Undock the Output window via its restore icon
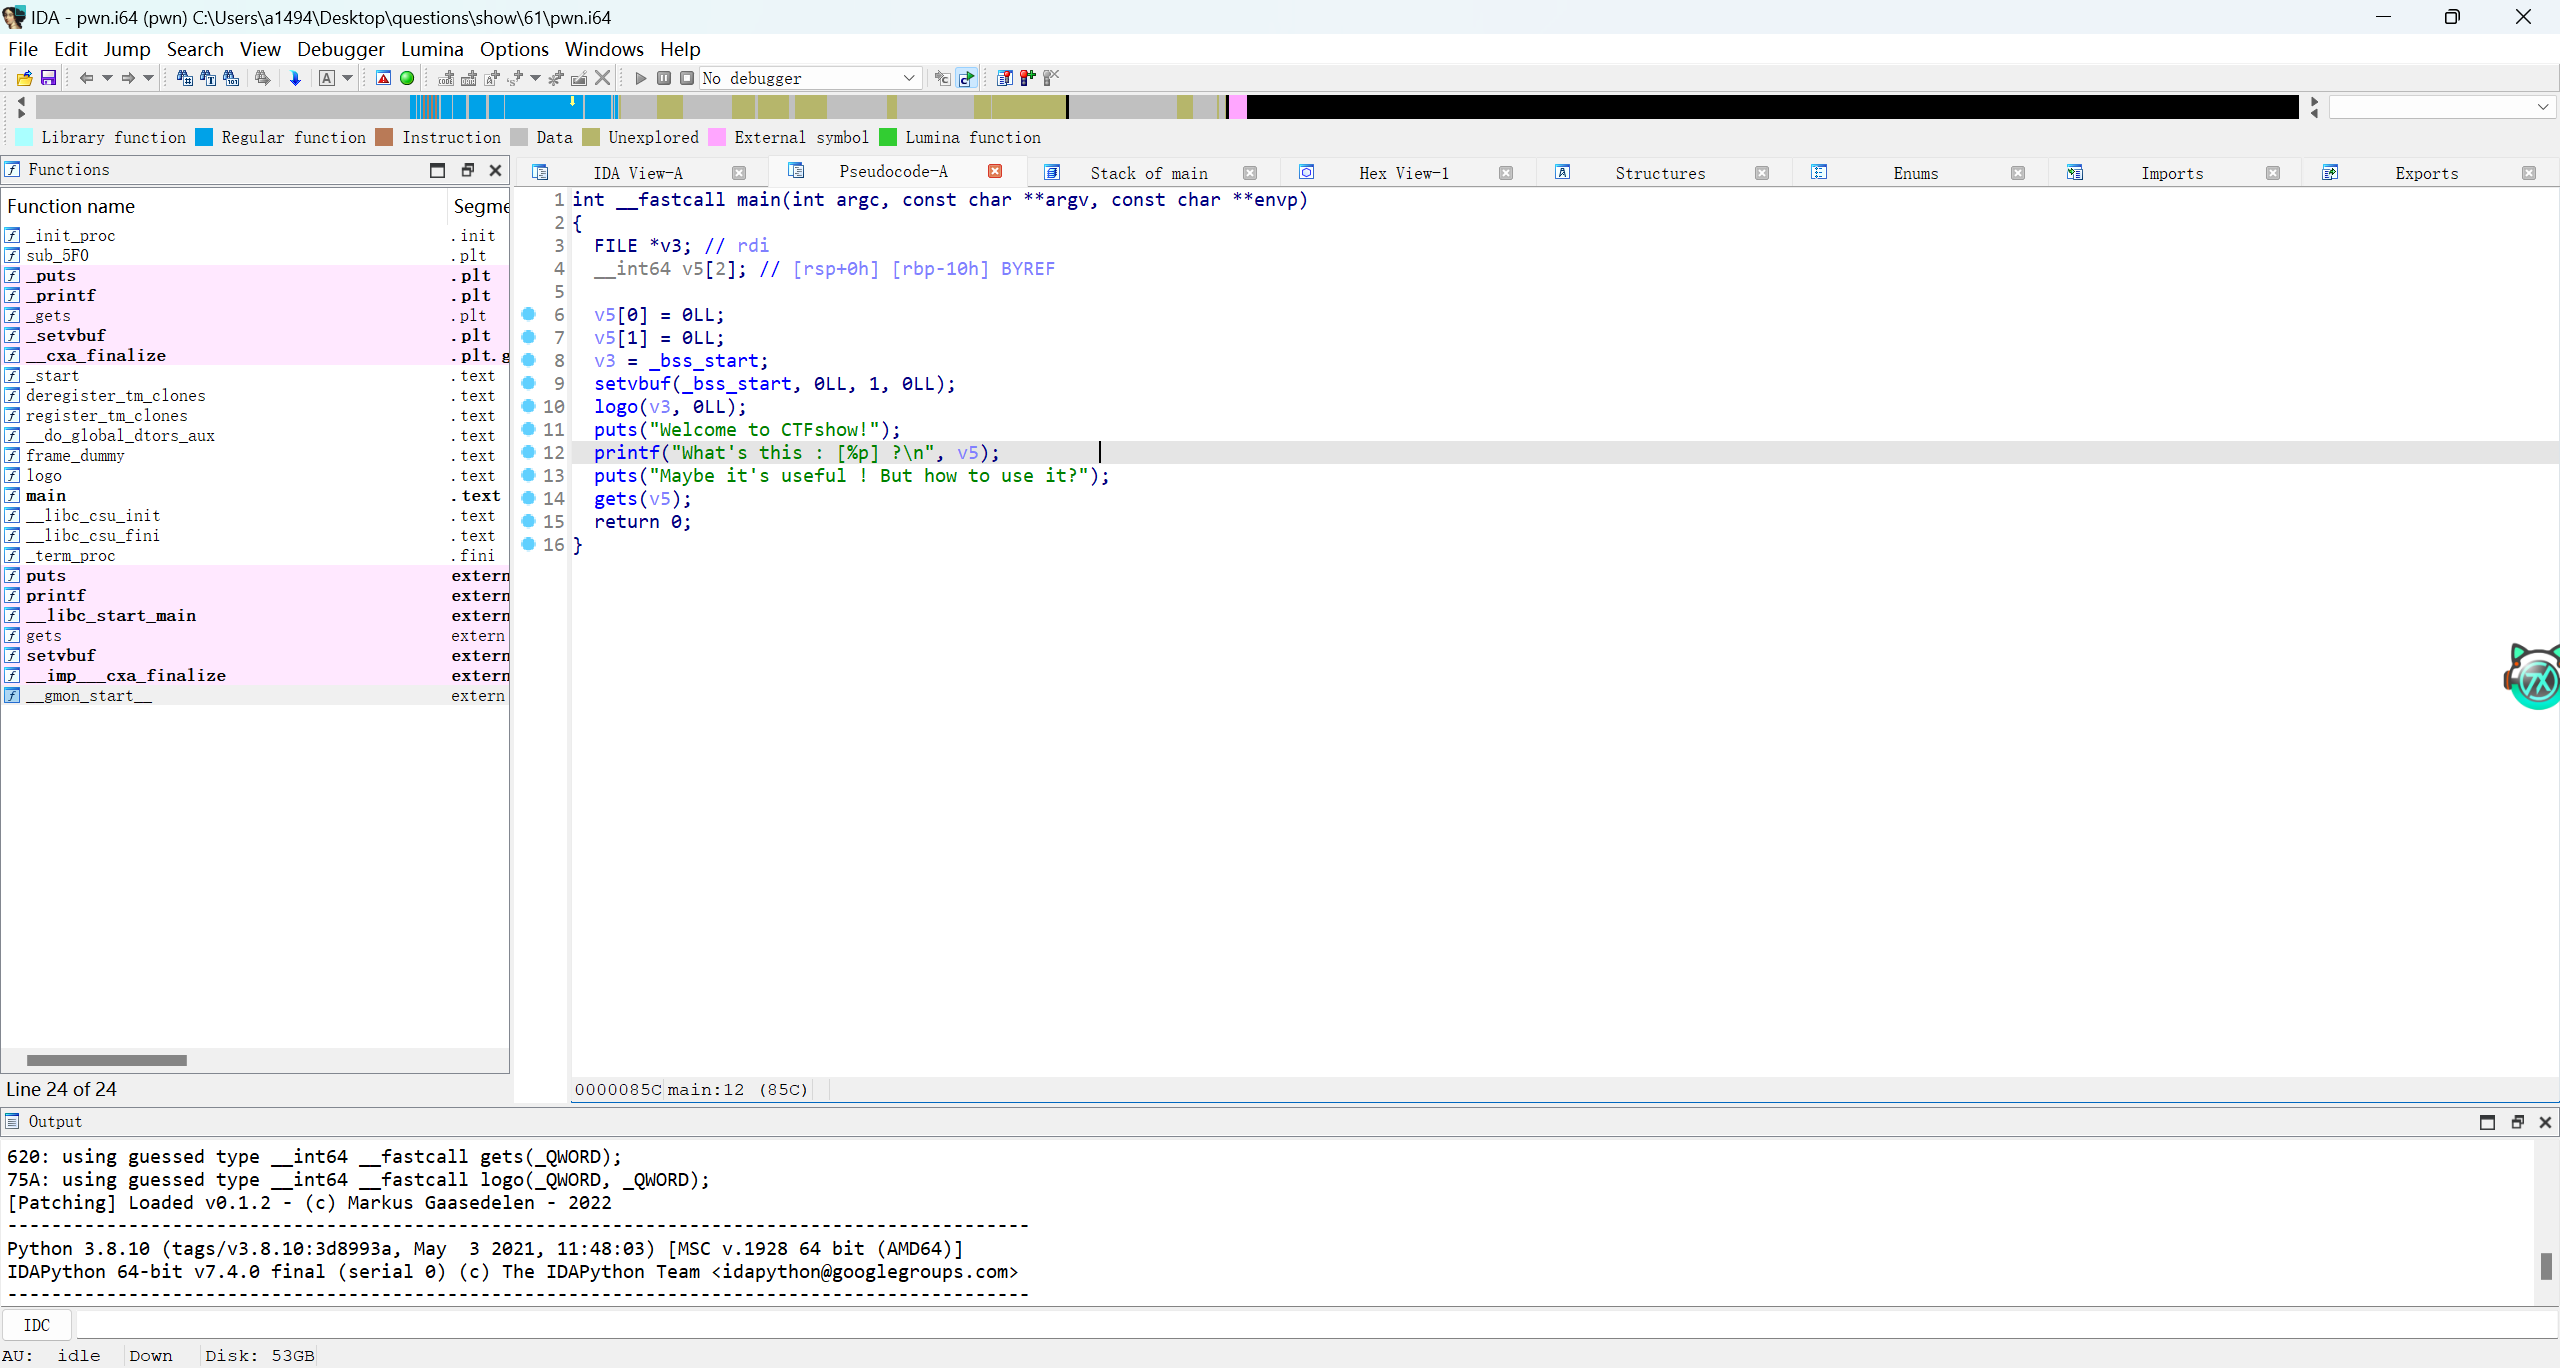The image size is (2560, 1368). point(2516,1122)
